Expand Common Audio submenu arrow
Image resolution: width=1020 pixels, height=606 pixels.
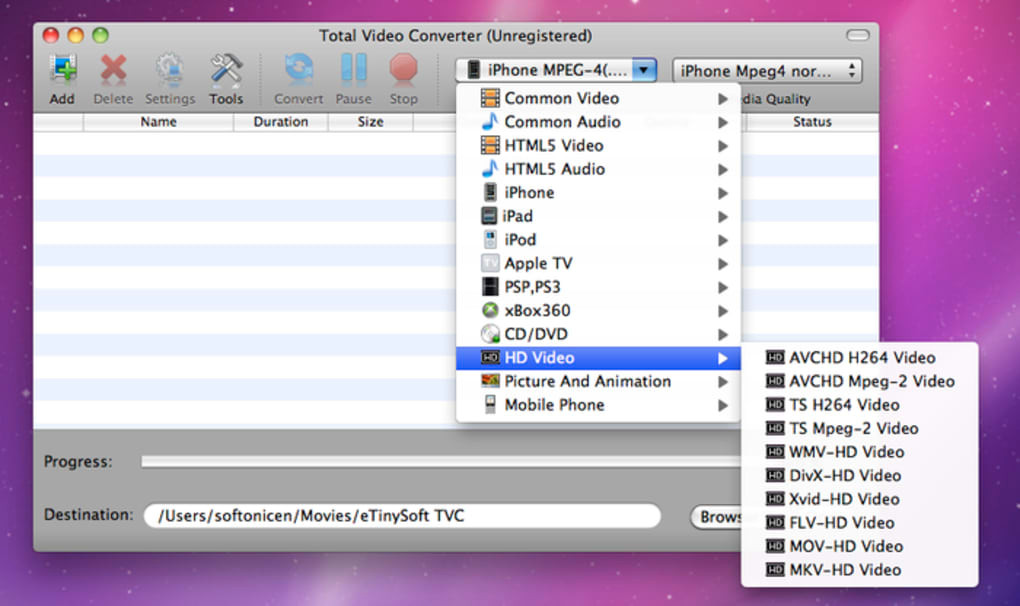pos(723,122)
